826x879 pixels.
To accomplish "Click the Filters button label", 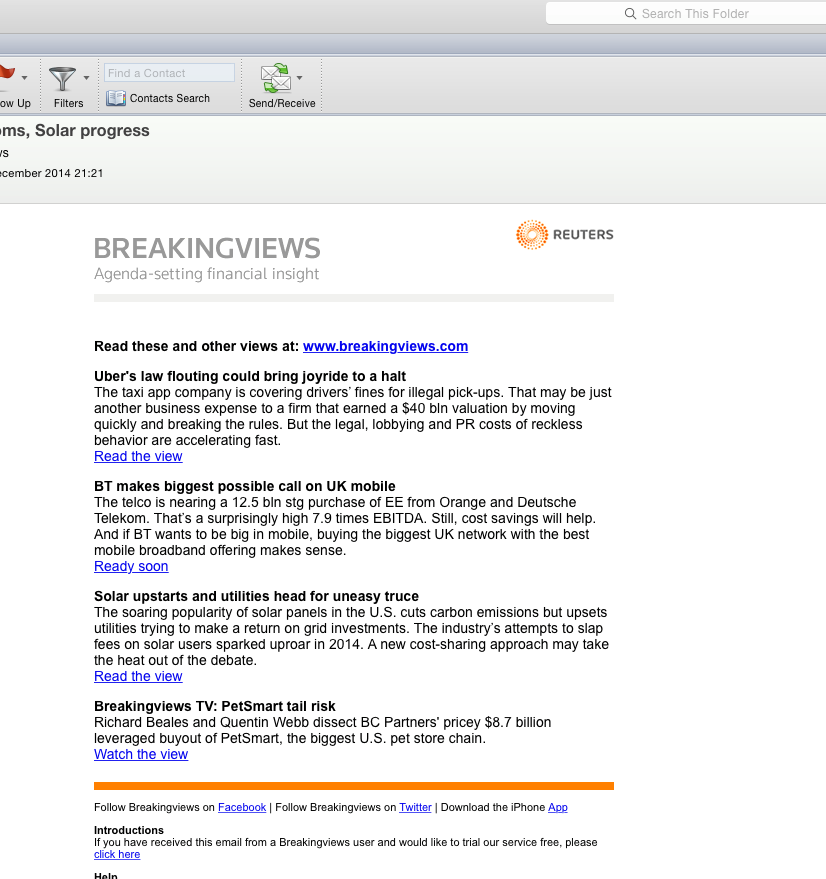I will tap(68, 103).
